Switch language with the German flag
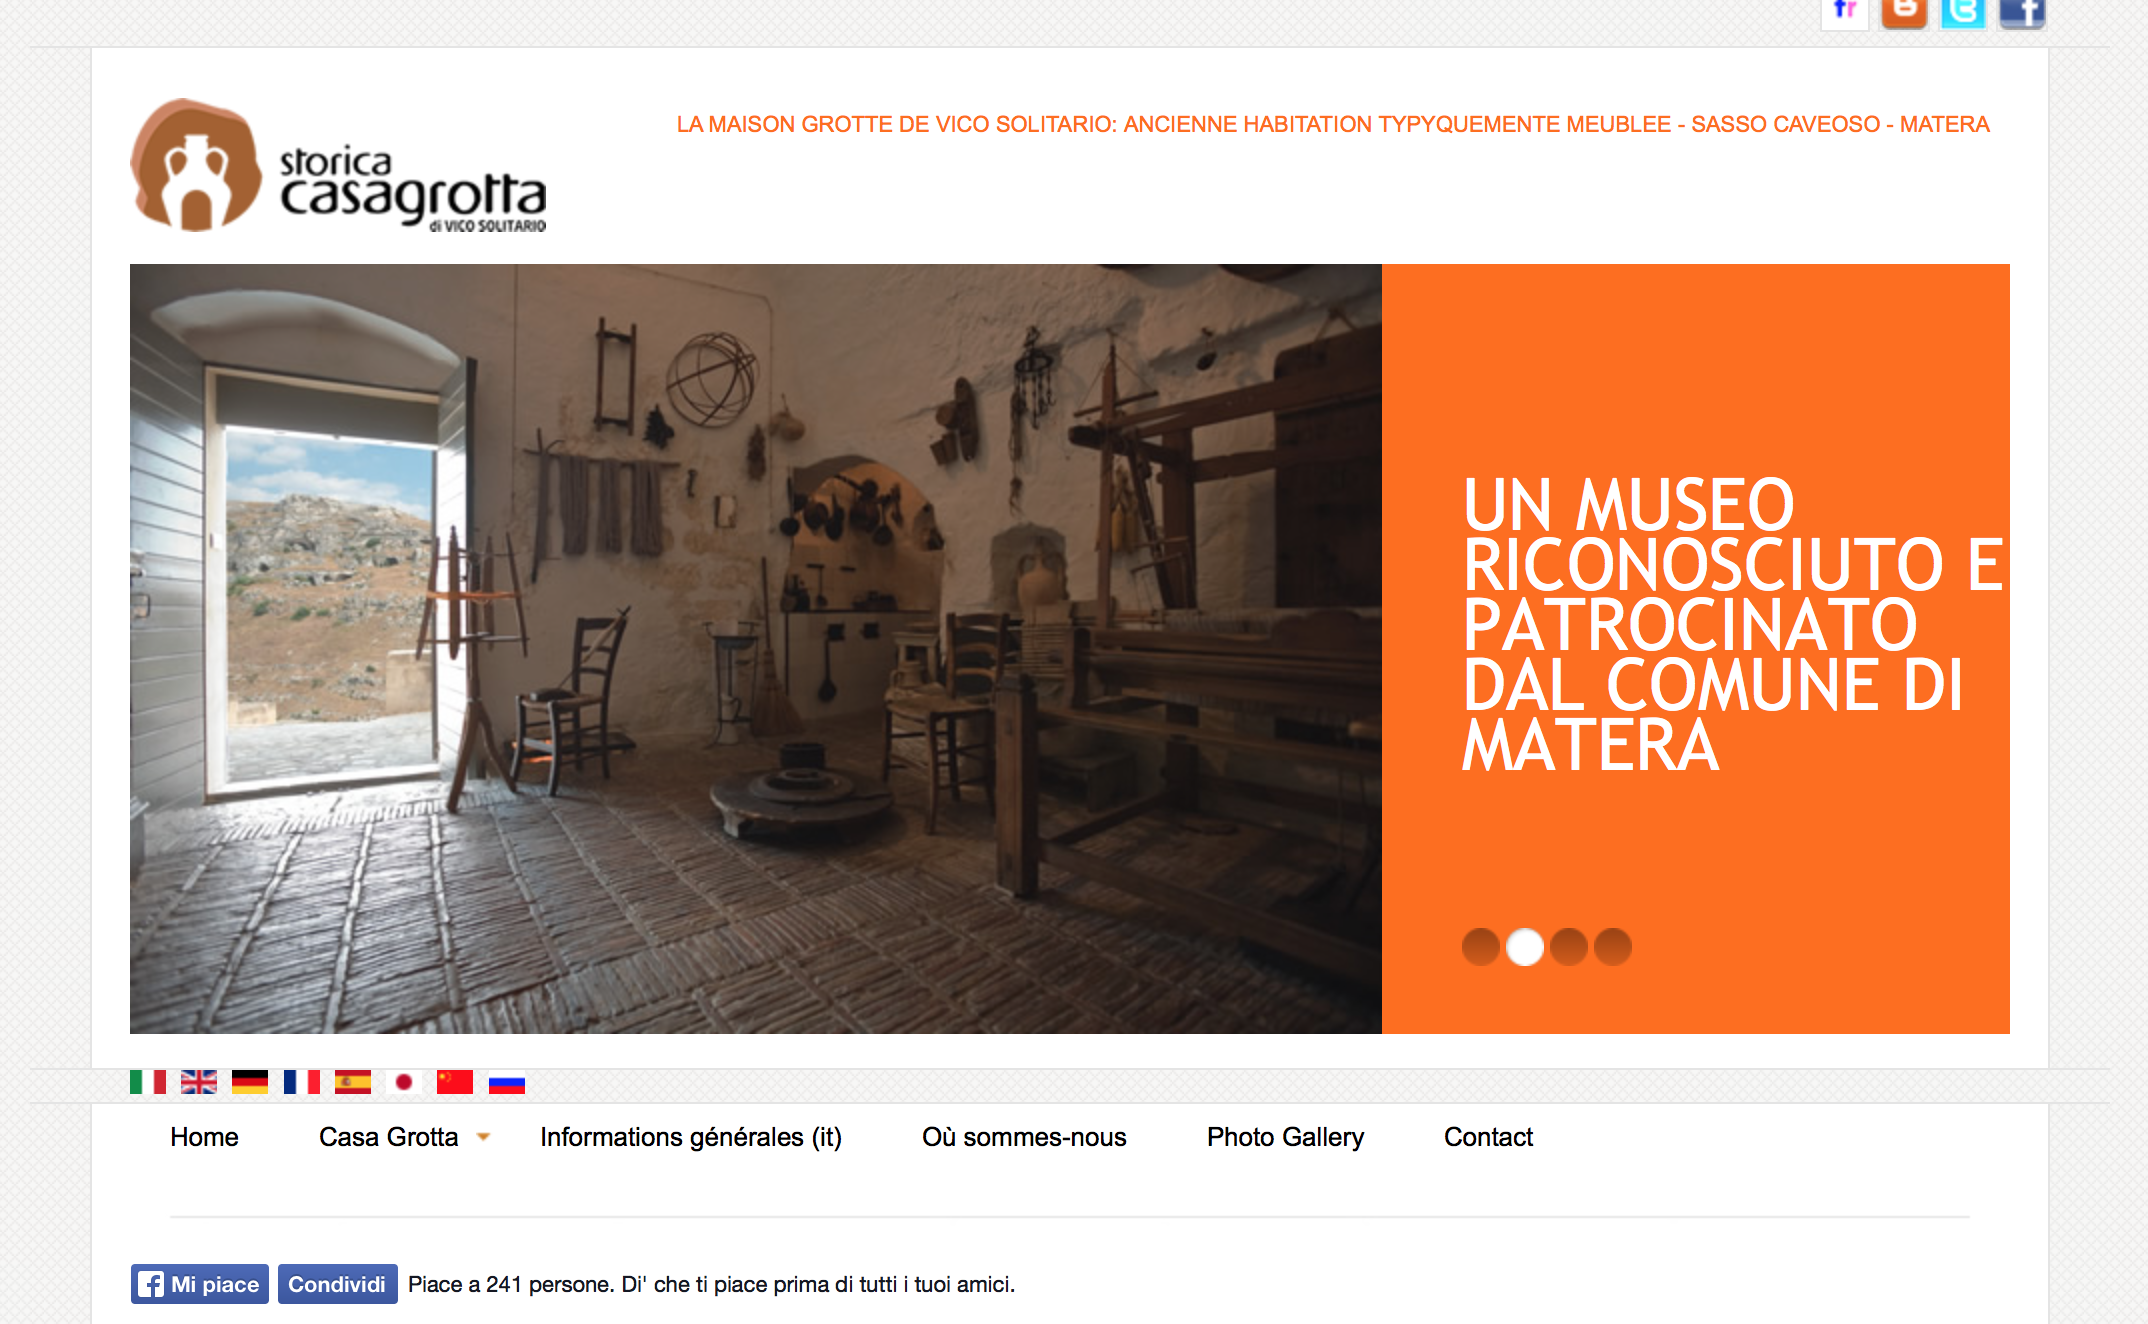The height and width of the screenshot is (1324, 2148). (250, 1082)
